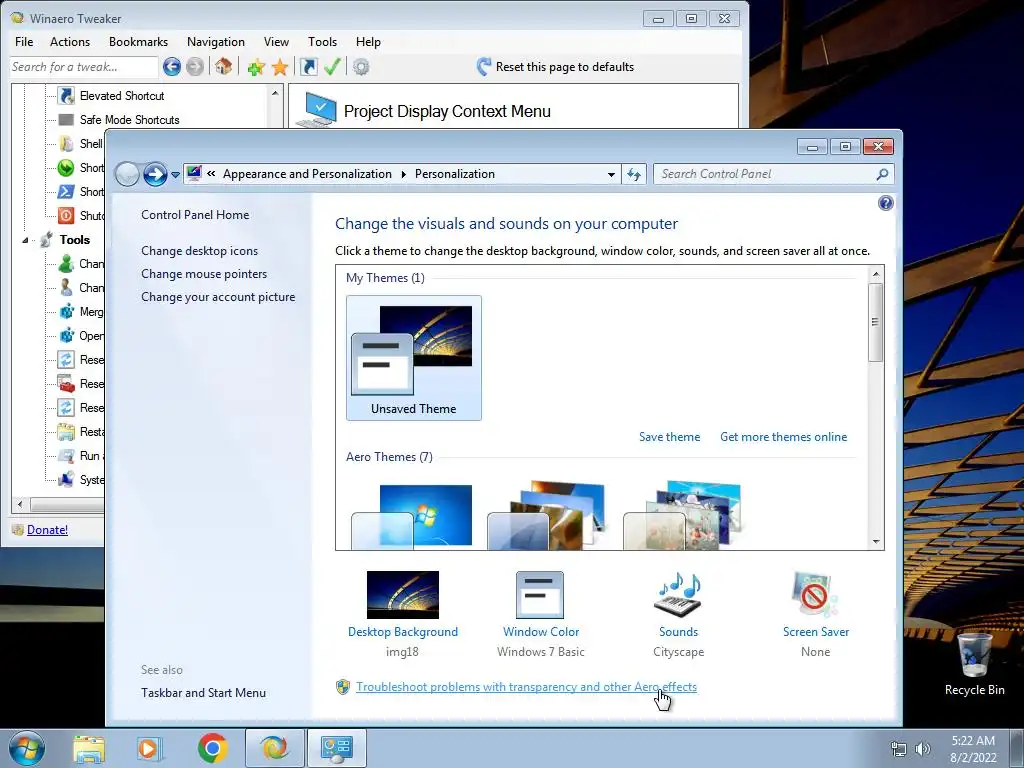Open Desktop Background settings icon
Viewport: 1024px width, 768px height.
tap(403, 595)
